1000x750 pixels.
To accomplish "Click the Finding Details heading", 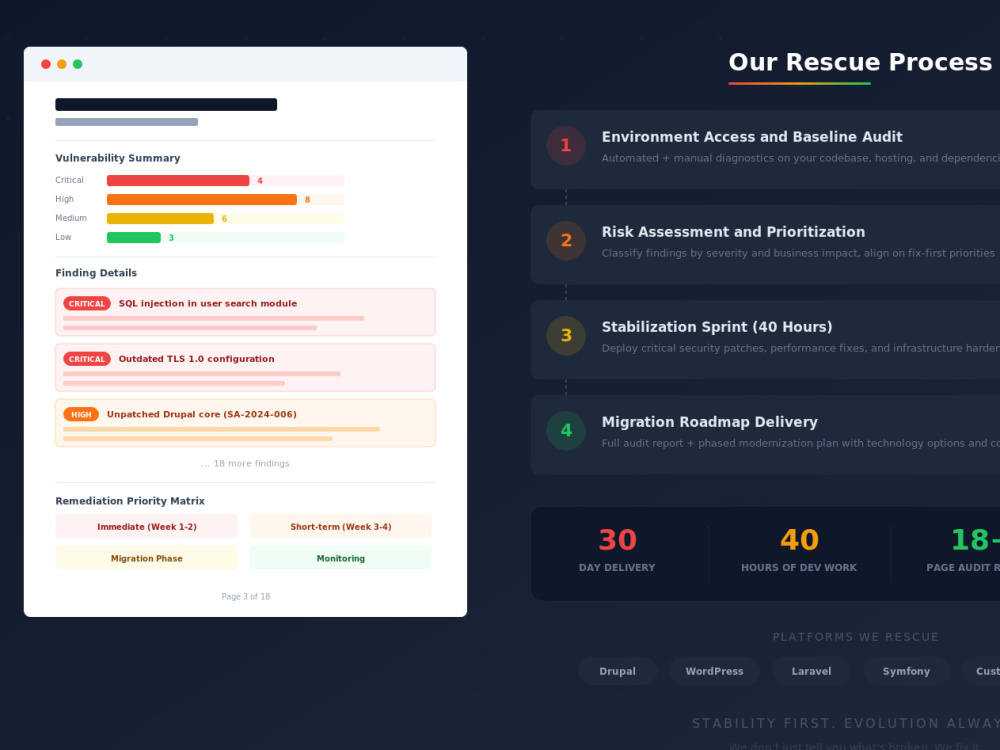I will coord(96,273).
